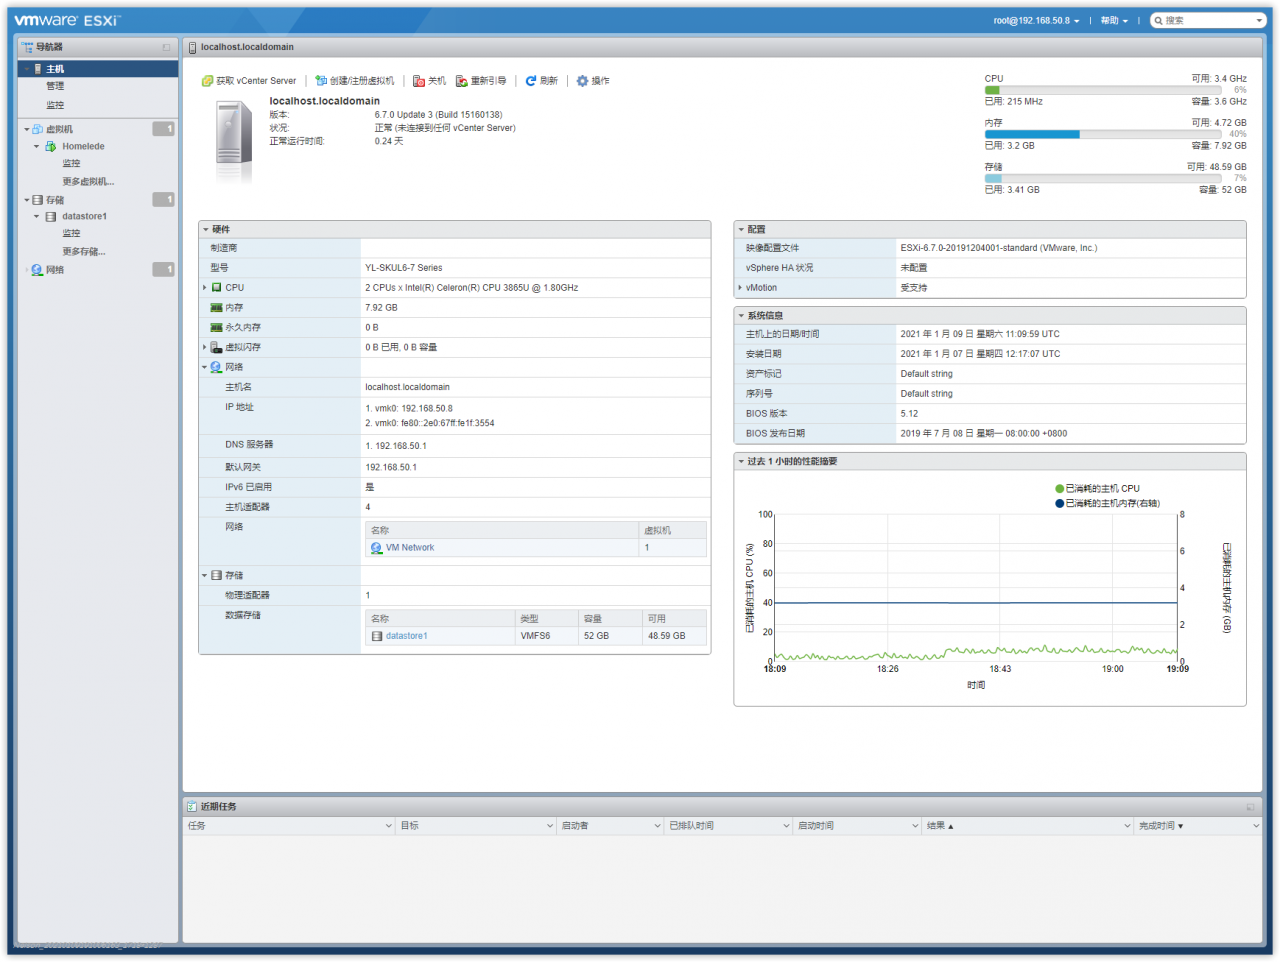
Task: Click 更多虚拟机... in the navigator
Action: pyautogui.click(x=88, y=182)
